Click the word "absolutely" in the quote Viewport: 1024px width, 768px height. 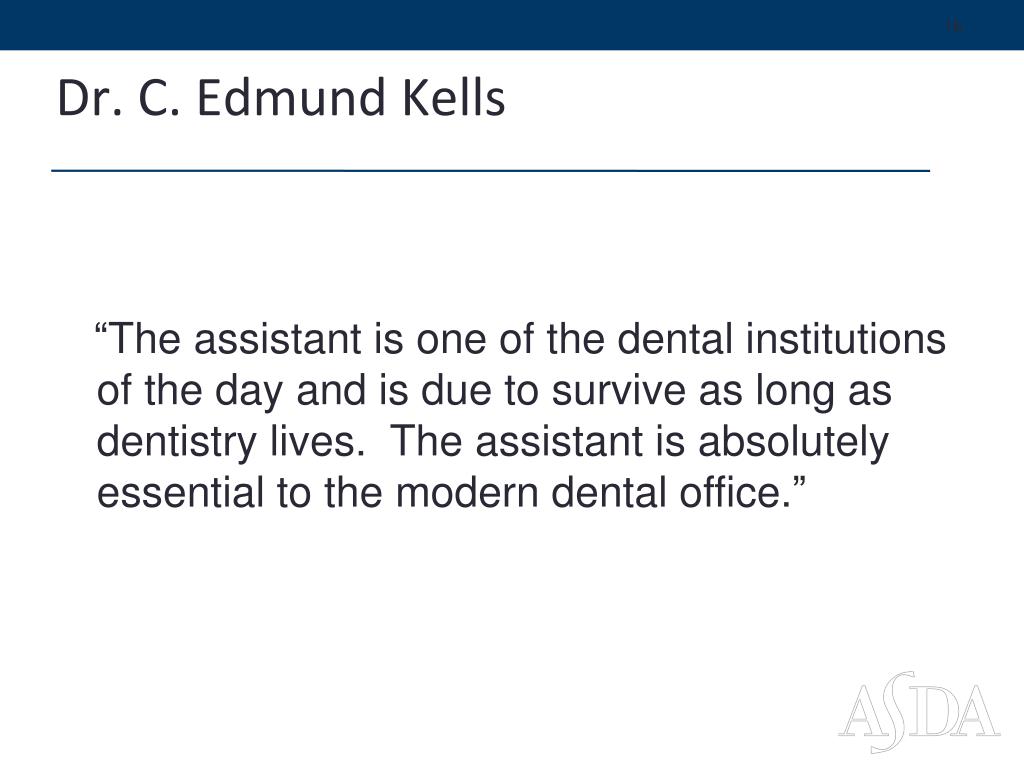[793, 442]
